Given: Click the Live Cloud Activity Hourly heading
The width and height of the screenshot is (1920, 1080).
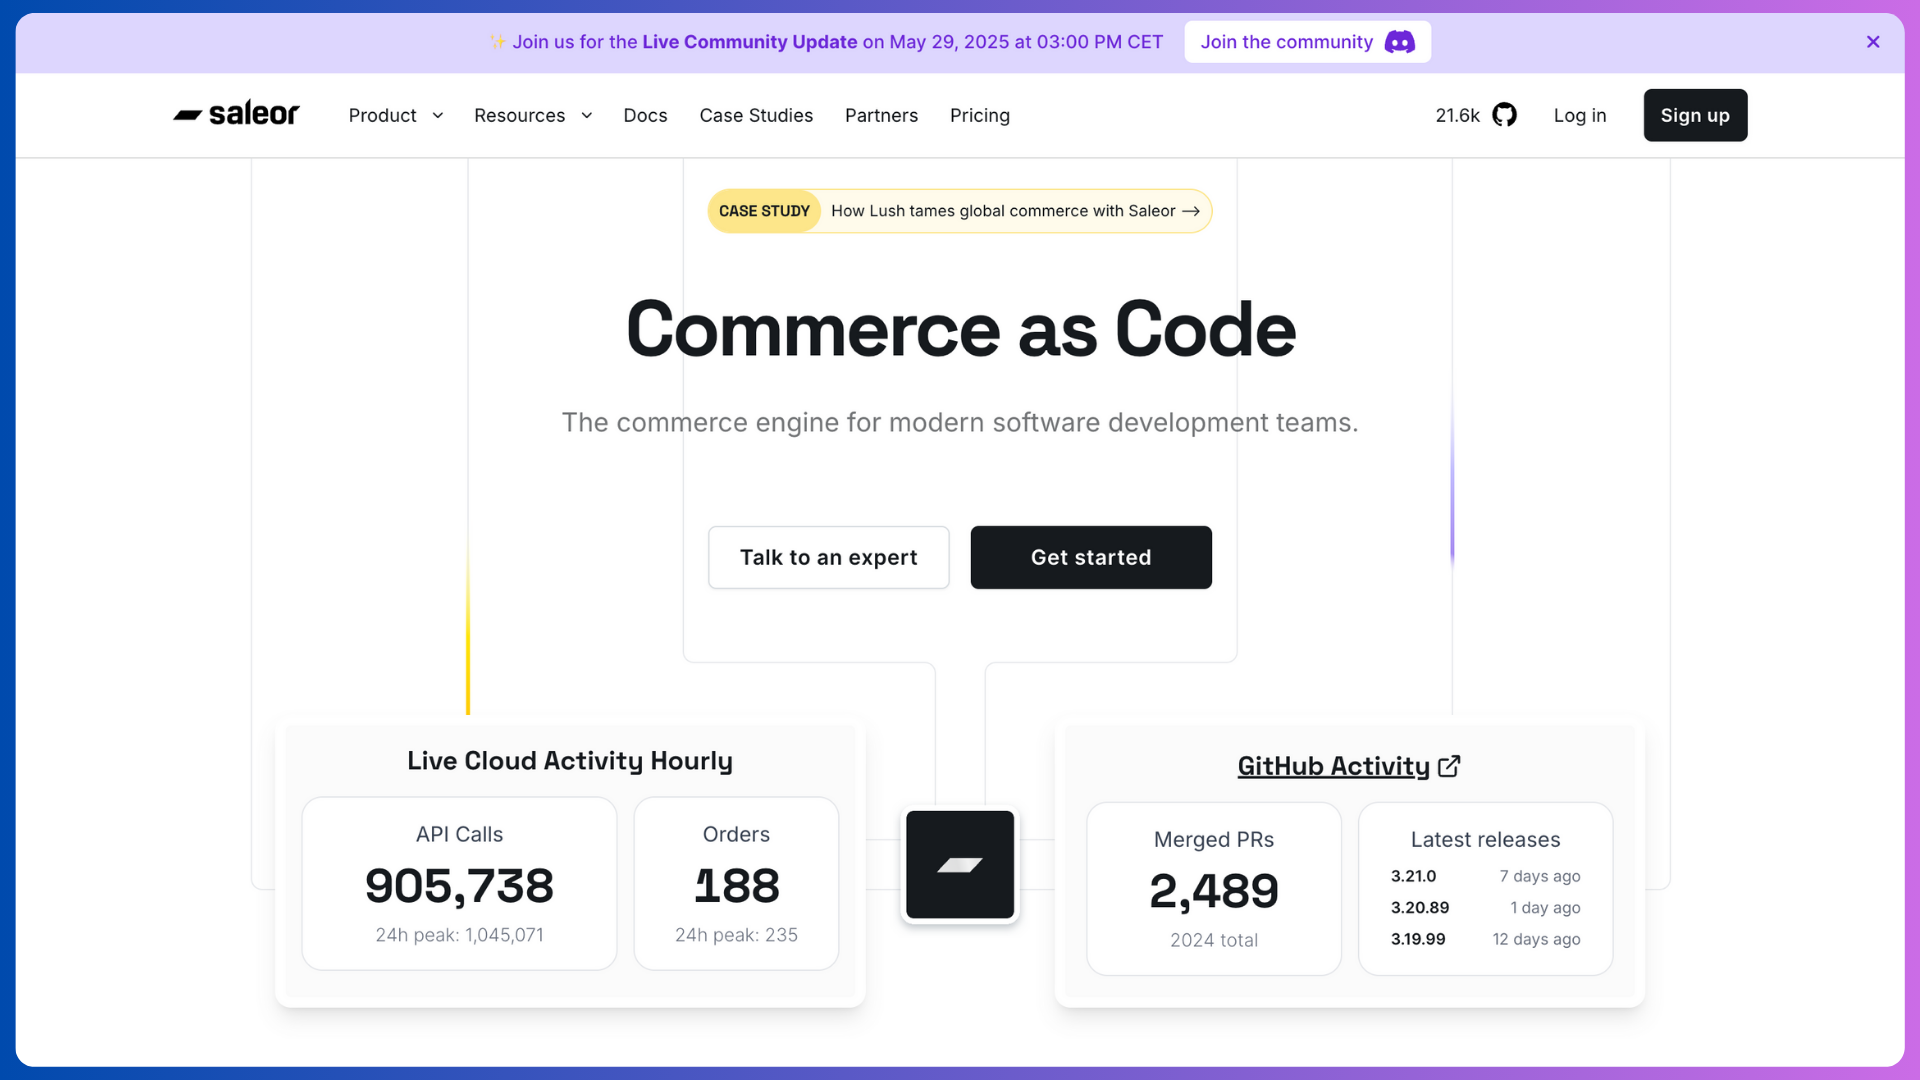Looking at the screenshot, I should coord(570,761).
